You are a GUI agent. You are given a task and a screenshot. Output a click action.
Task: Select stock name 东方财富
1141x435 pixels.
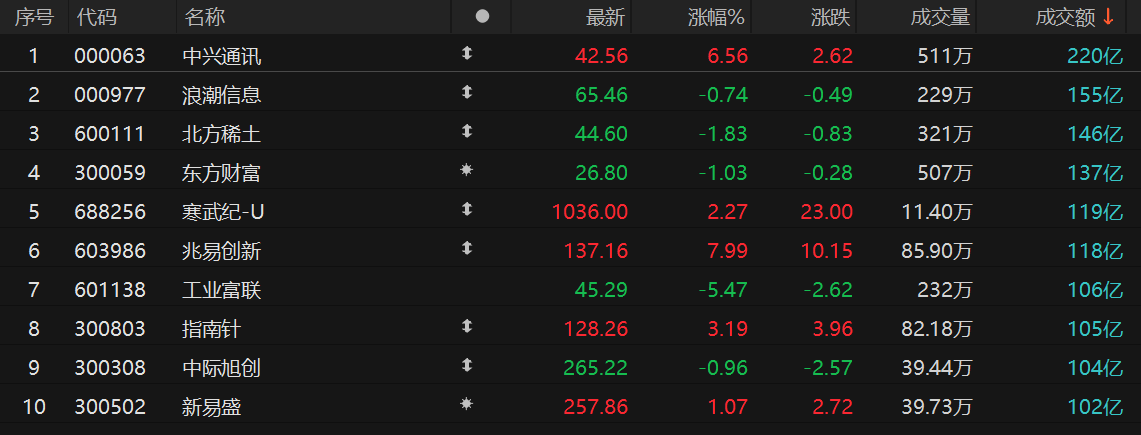point(222,173)
